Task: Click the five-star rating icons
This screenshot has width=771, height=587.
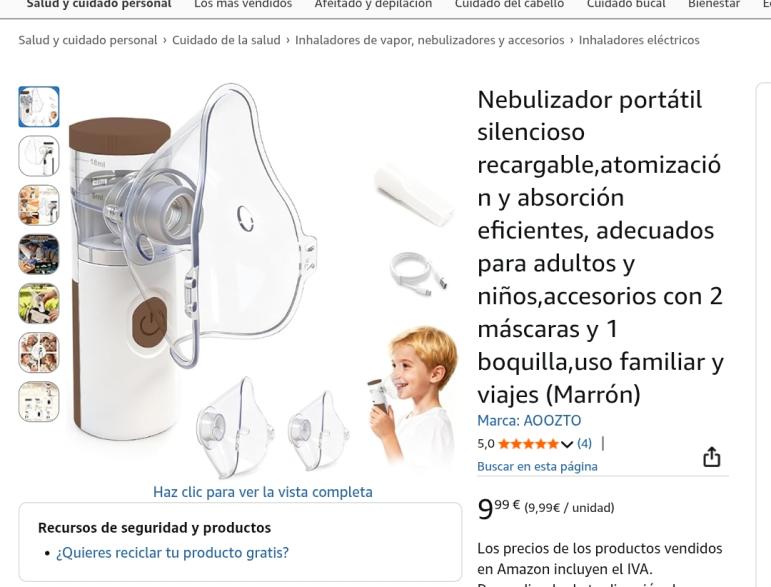Action: [528, 444]
